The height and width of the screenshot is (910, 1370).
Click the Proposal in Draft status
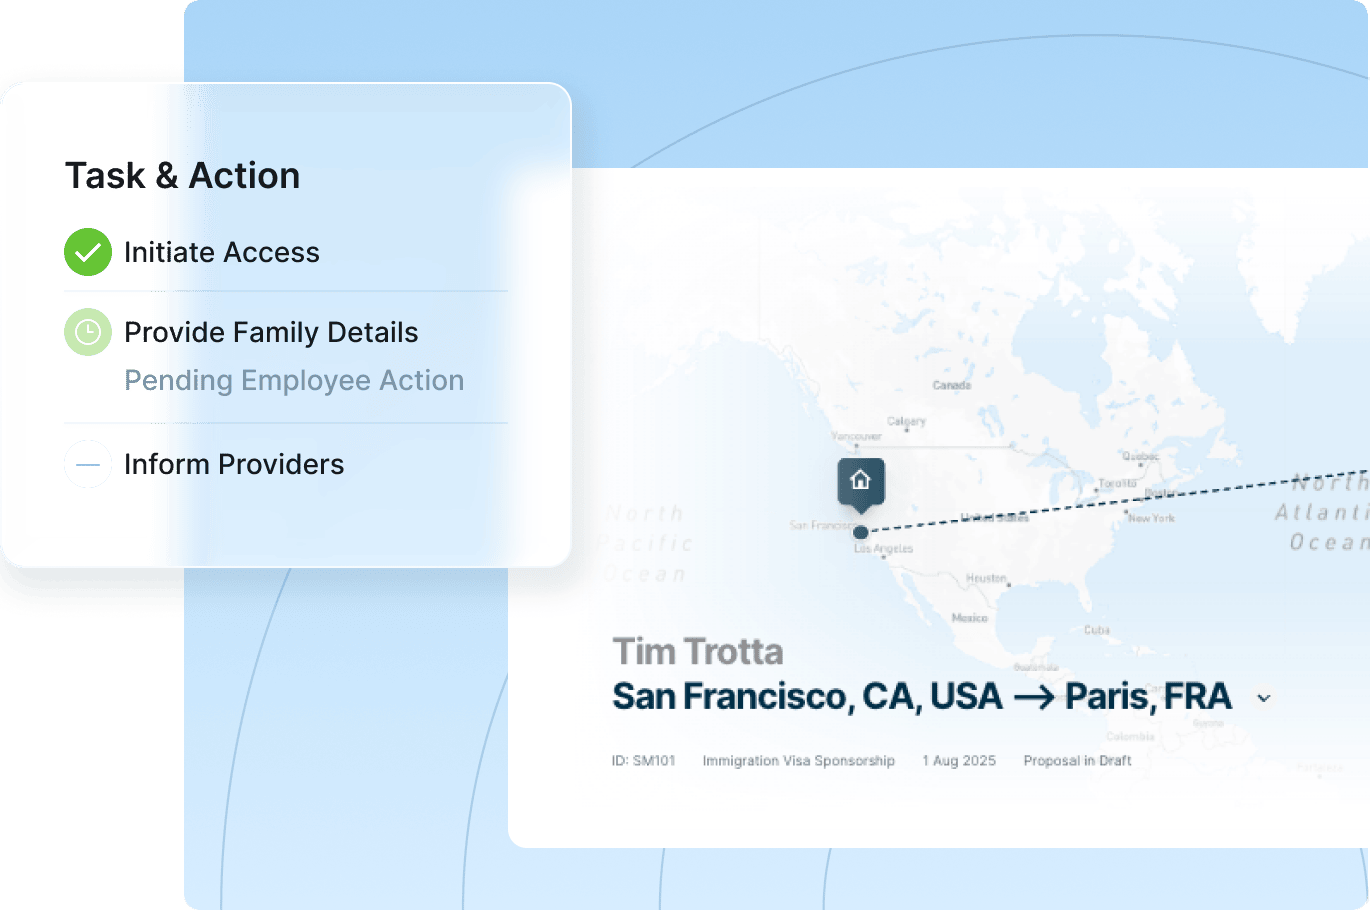1077,761
